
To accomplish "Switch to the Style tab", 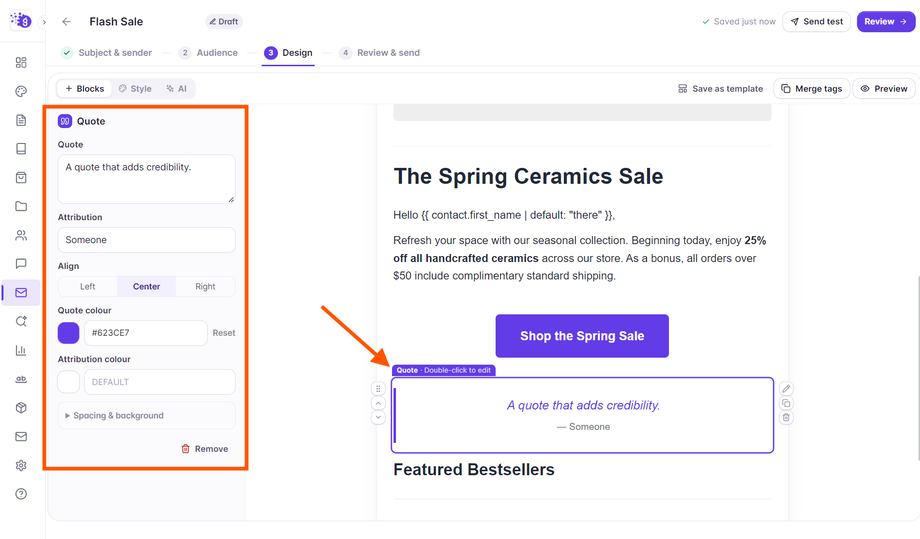I will tap(135, 89).
